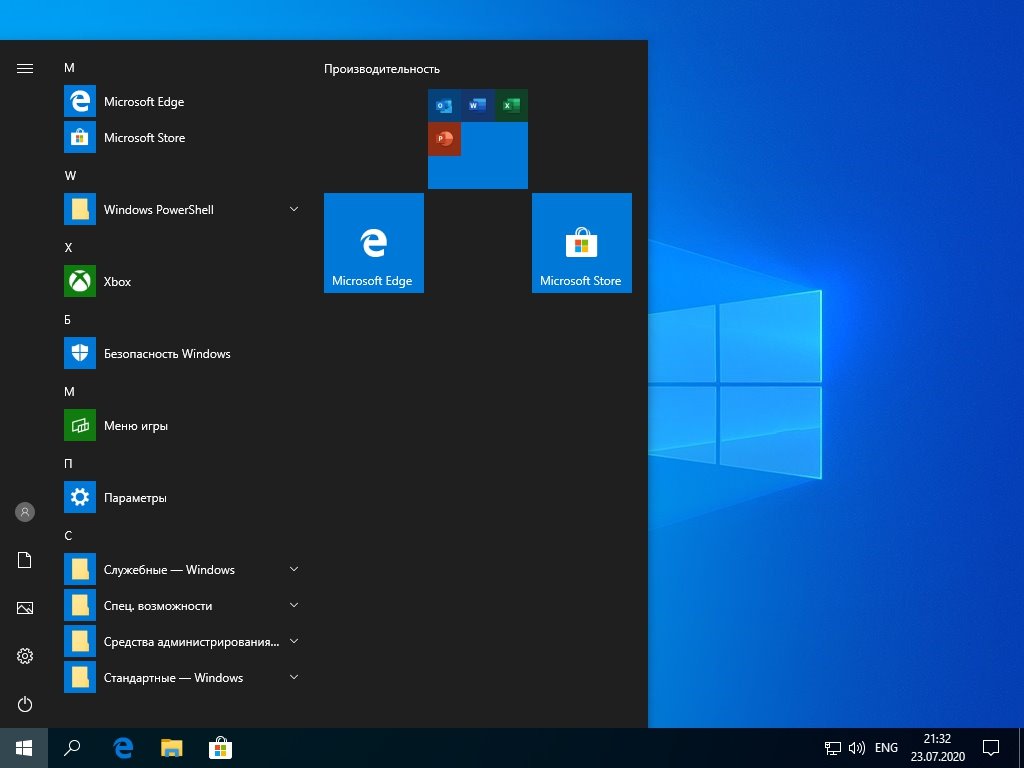Image resolution: width=1024 pixels, height=768 pixels.
Task: Expand Служебные — Windows folder chevron
Action: (294, 569)
